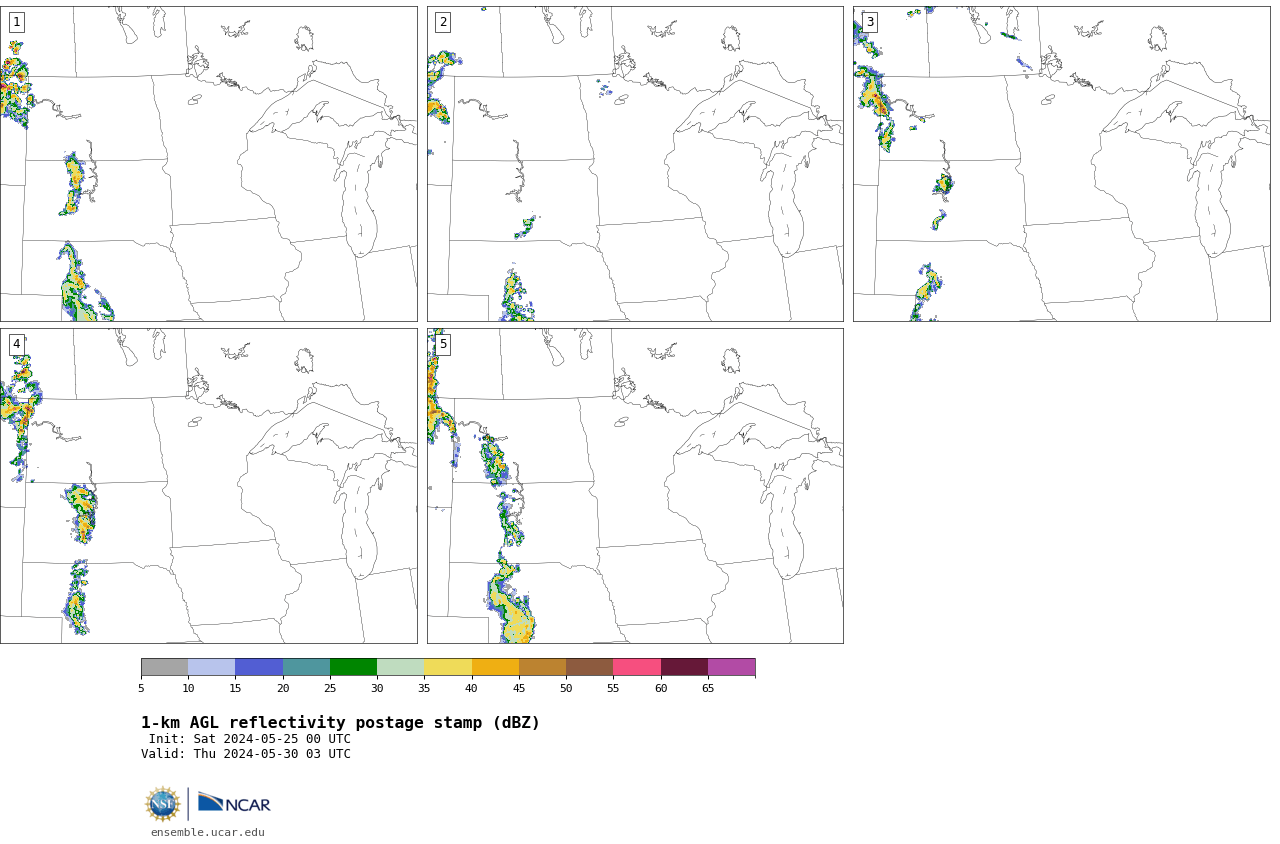Open ensemble member 4 postage stamp map
The image size is (1280, 844).
(209, 486)
